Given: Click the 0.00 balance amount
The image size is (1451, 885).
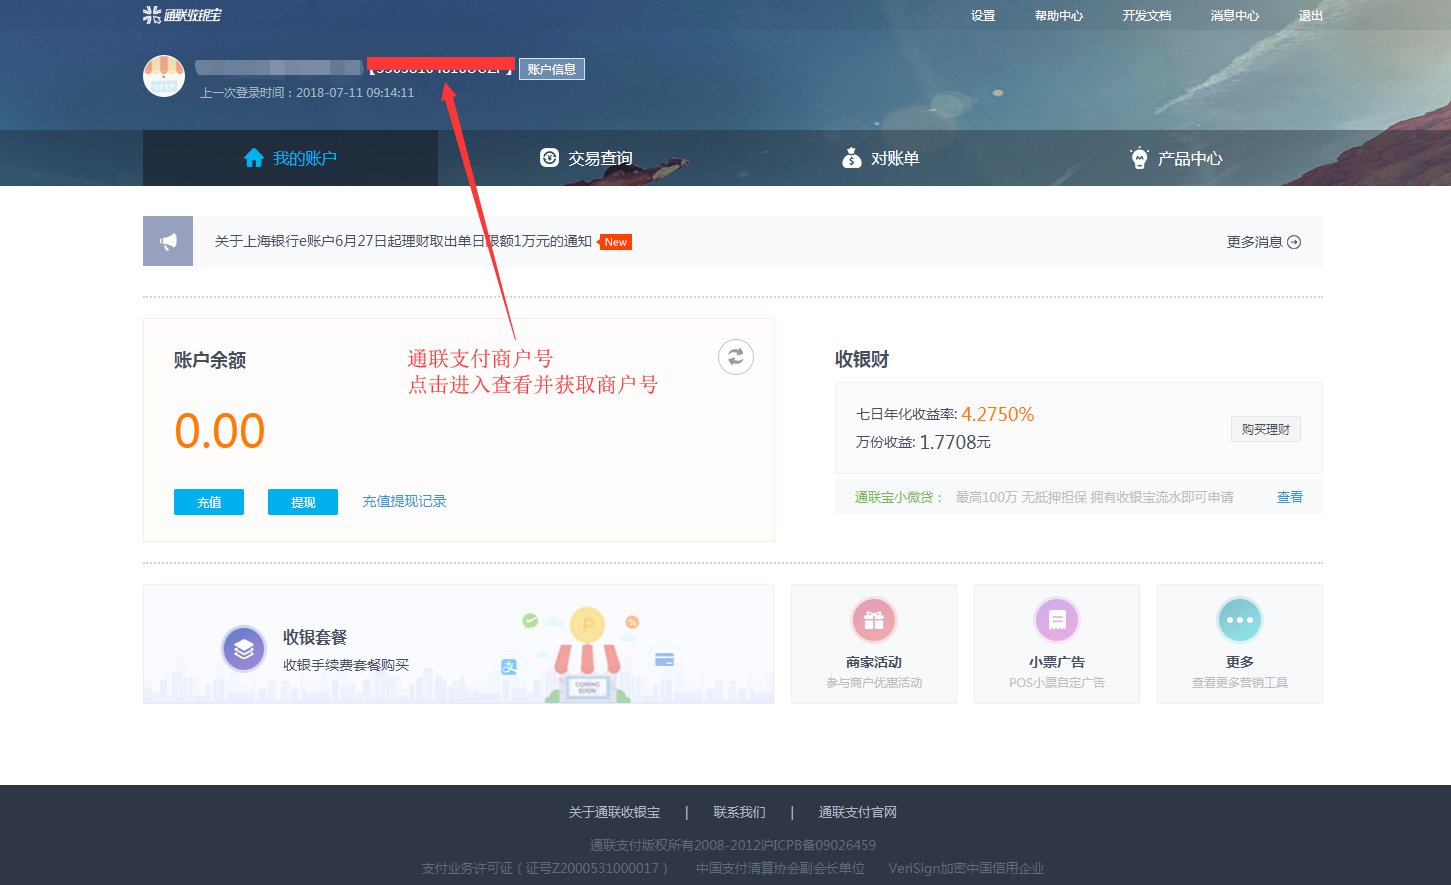Looking at the screenshot, I should click(220, 431).
